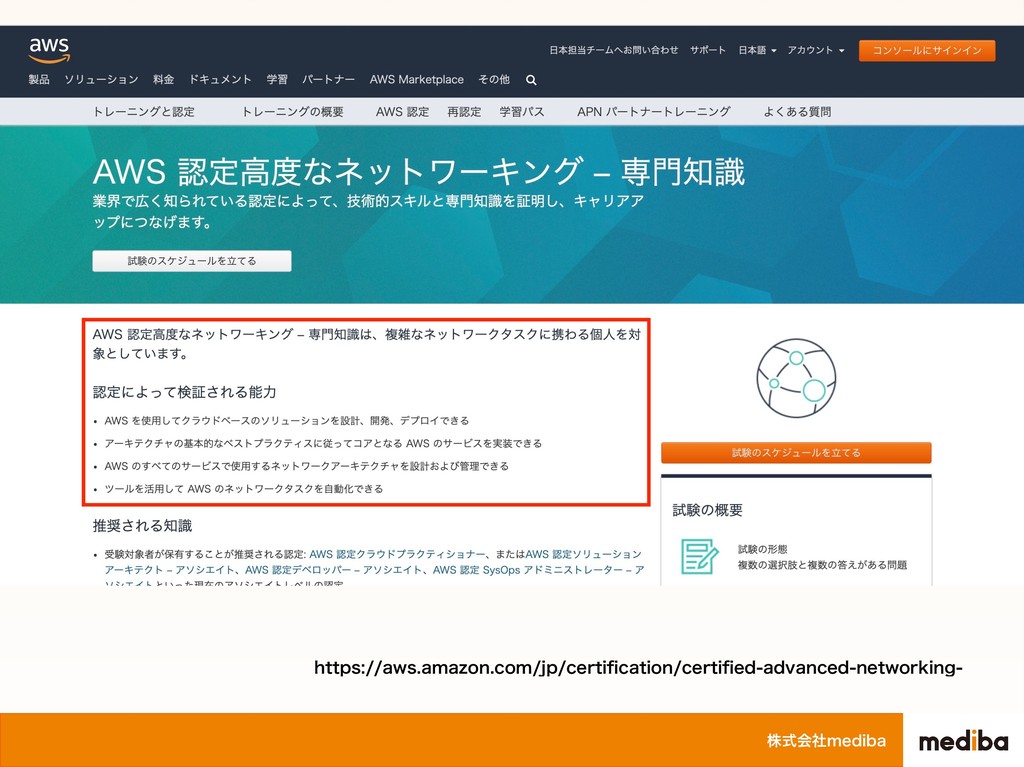The height and width of the screenshot is (767, 1024).
Task: Click the AWS logo
Action: 49,50
